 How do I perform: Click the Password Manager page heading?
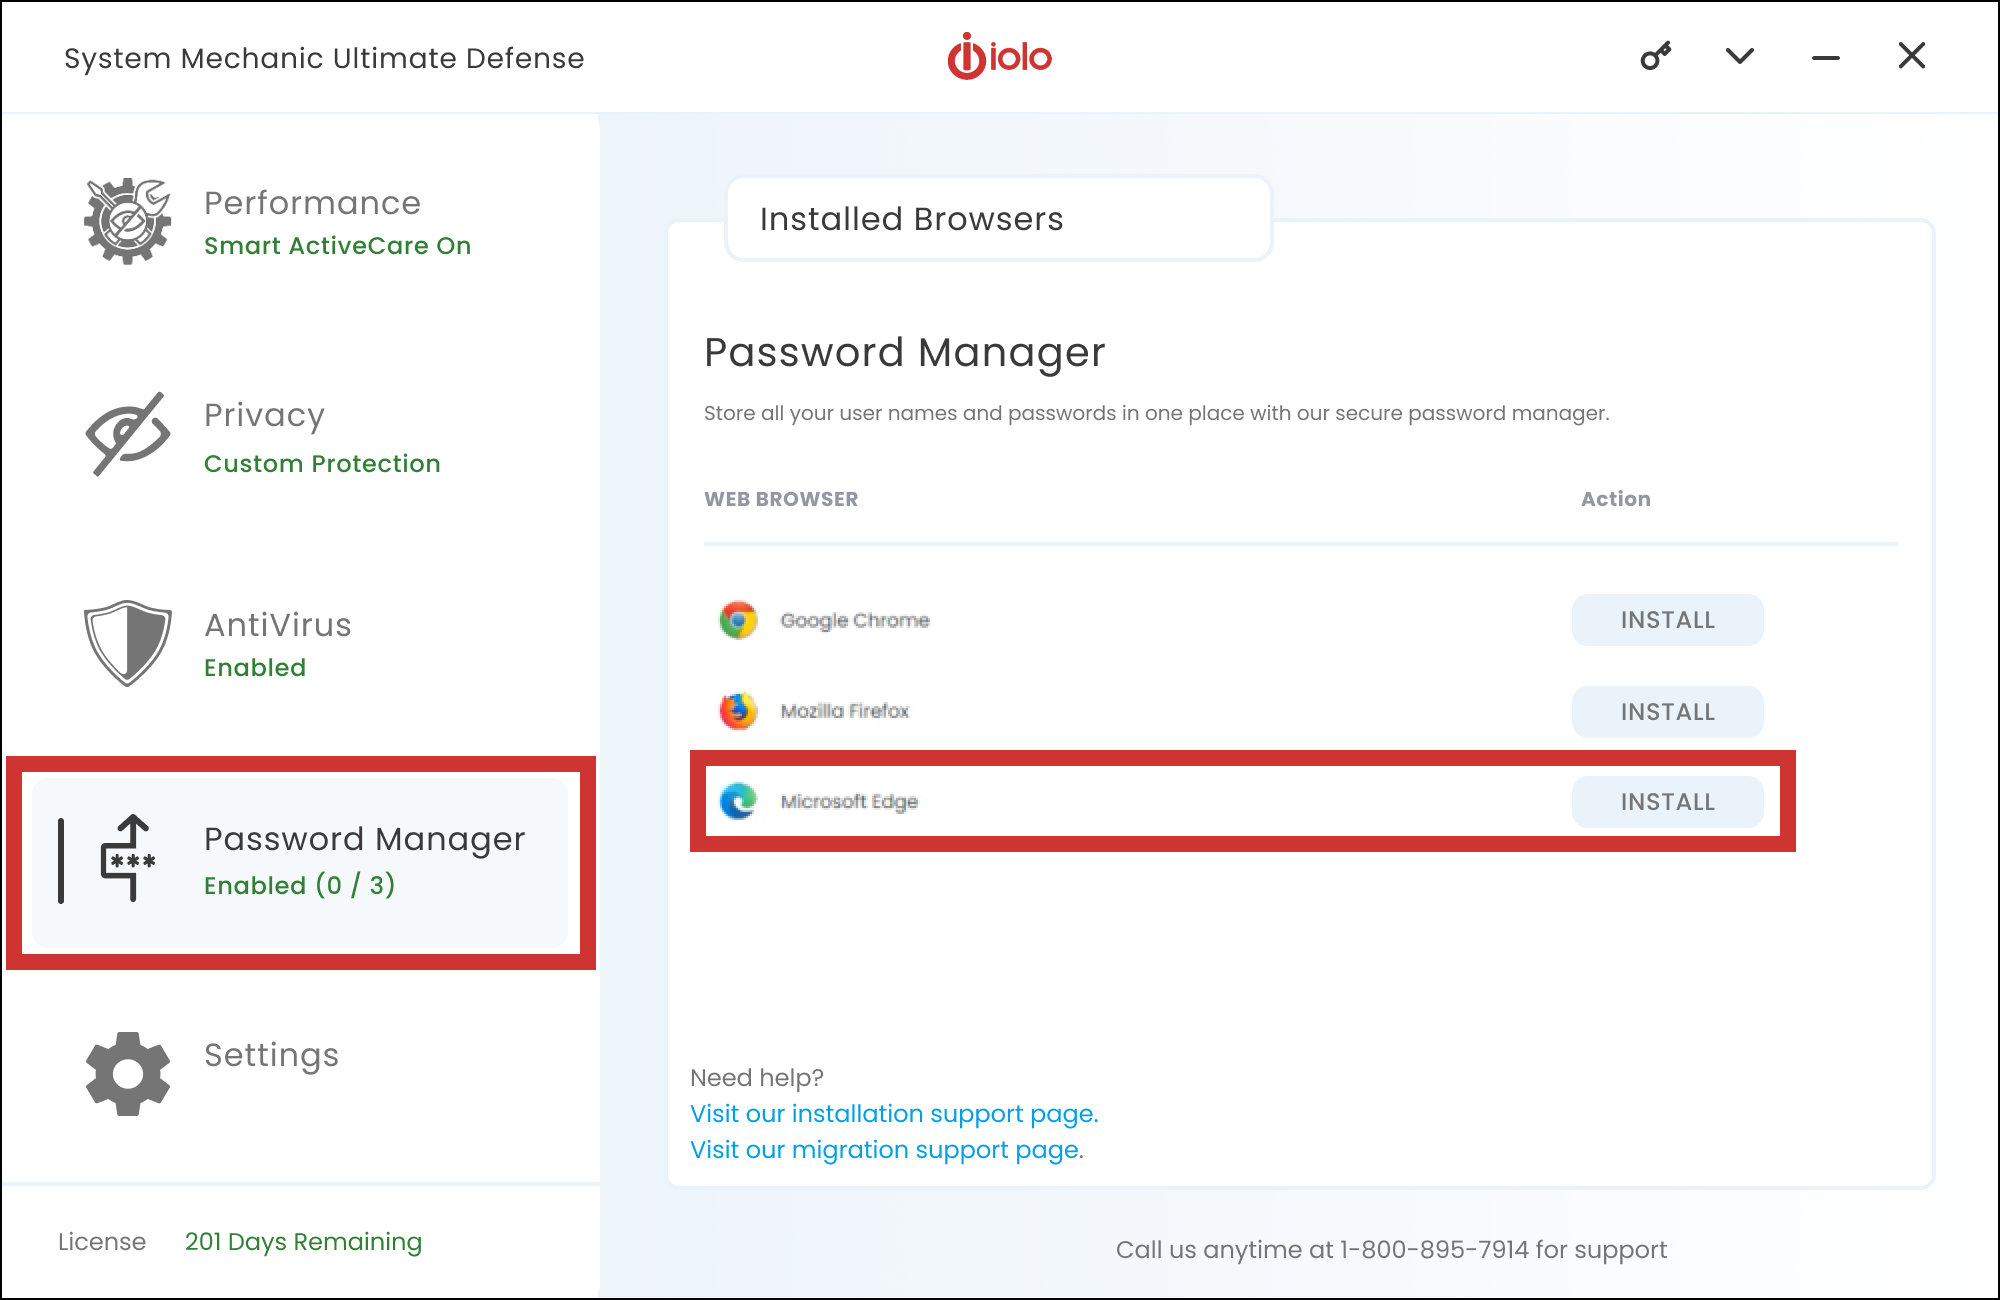[905, 352]
